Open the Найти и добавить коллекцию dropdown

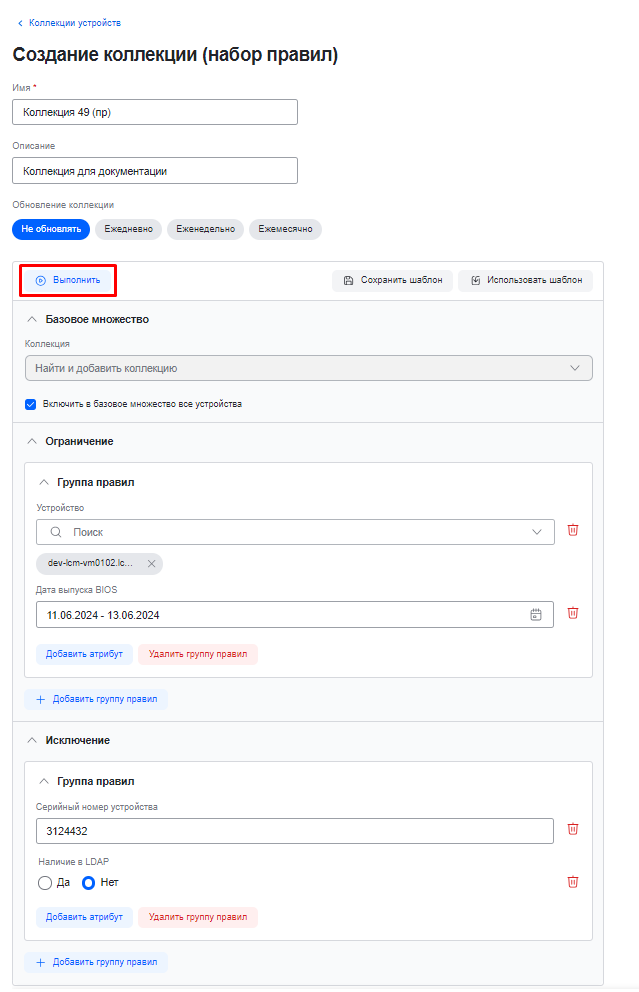(x=308, y=368)
